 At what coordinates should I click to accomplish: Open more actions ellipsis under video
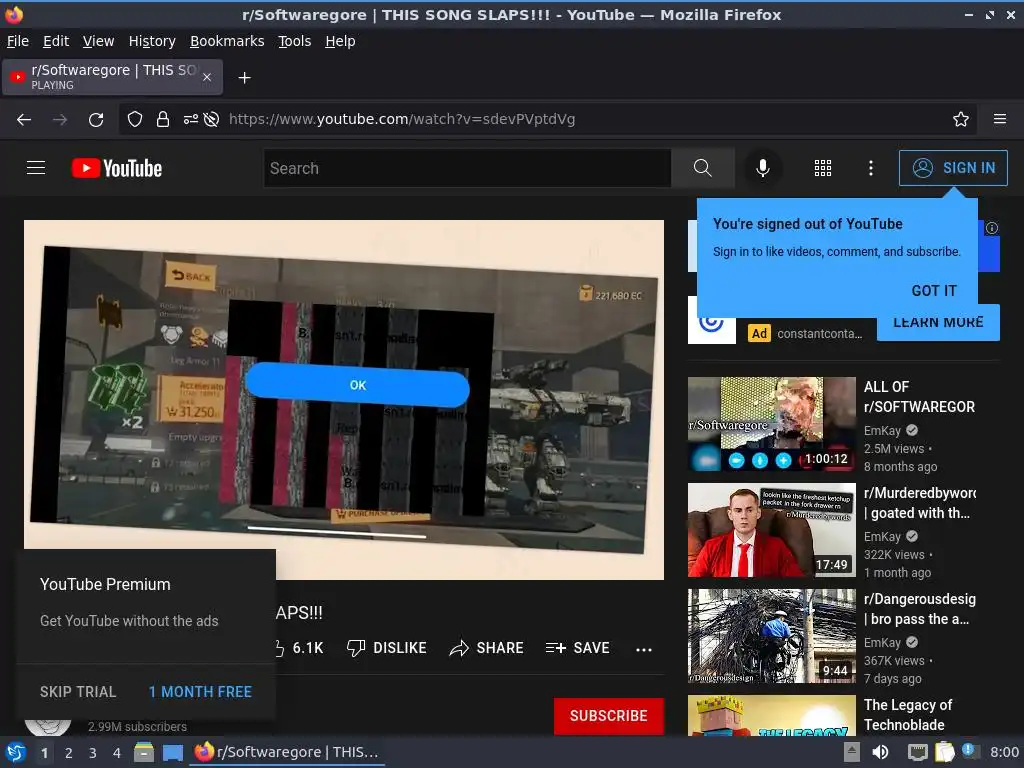click(x=644, y=649)
